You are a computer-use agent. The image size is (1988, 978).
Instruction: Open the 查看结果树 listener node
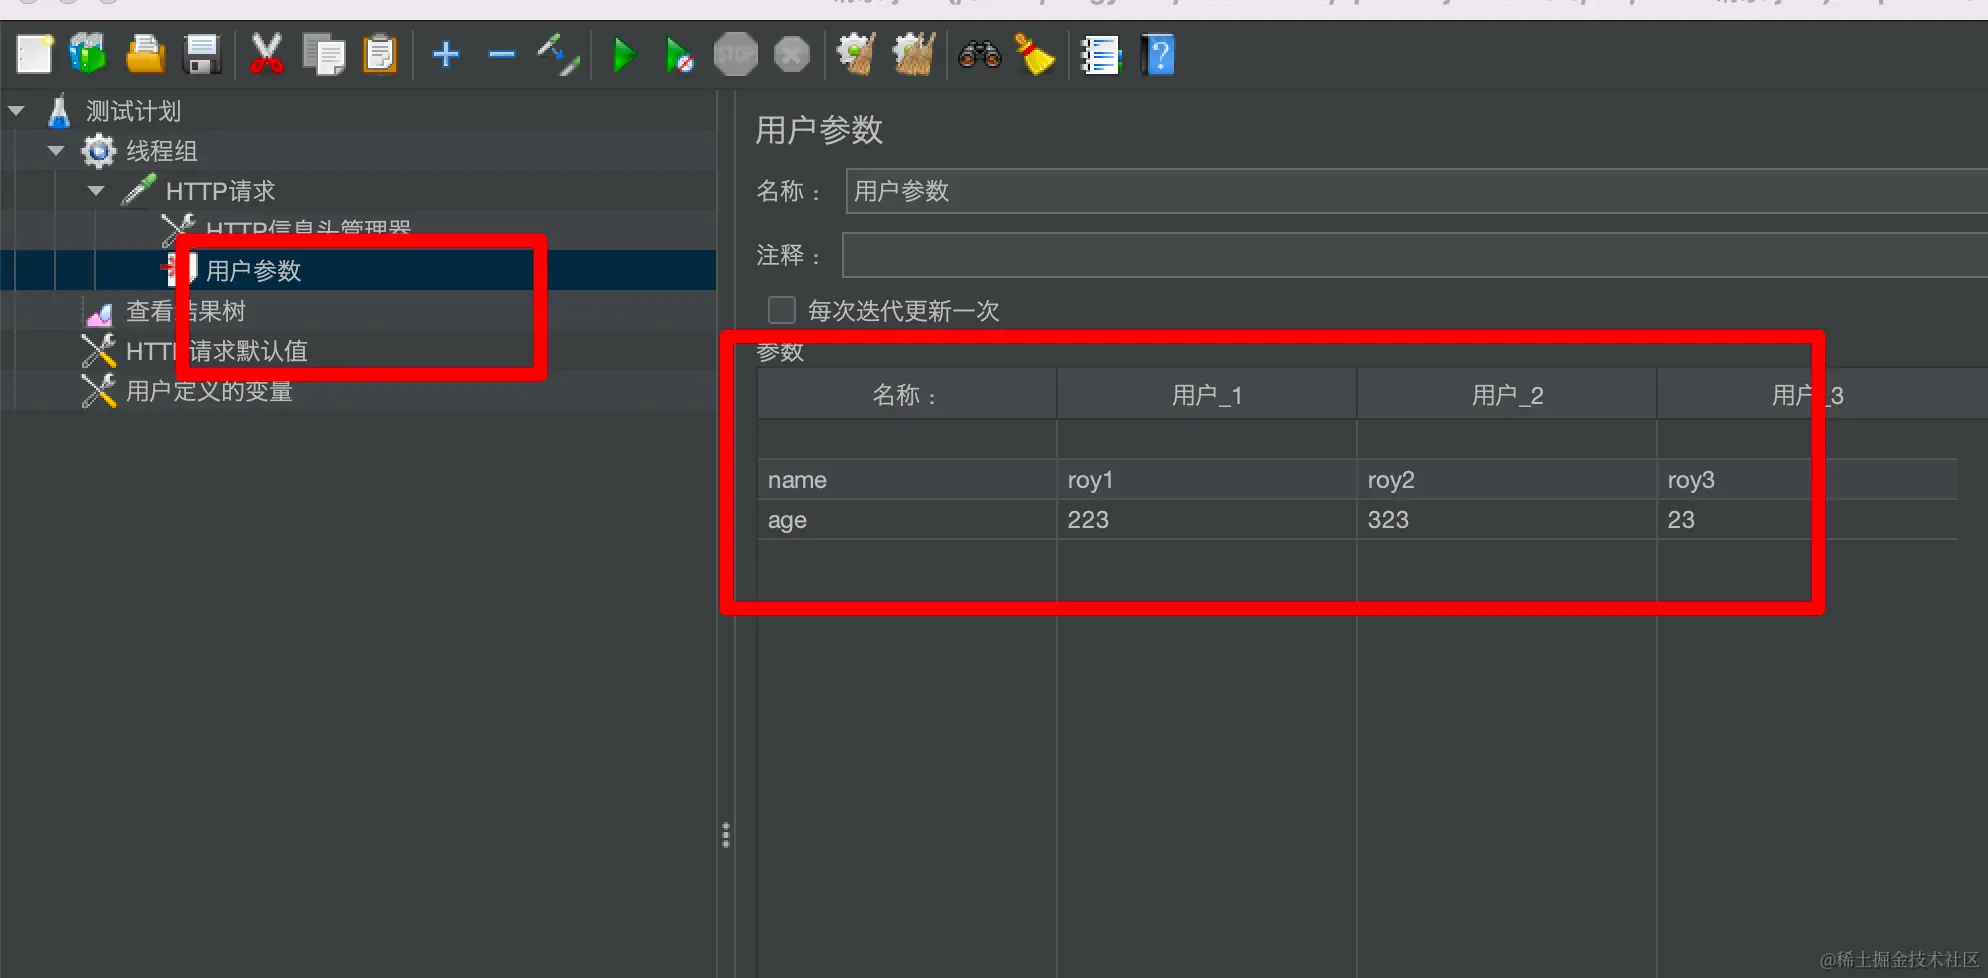point(186,311)
